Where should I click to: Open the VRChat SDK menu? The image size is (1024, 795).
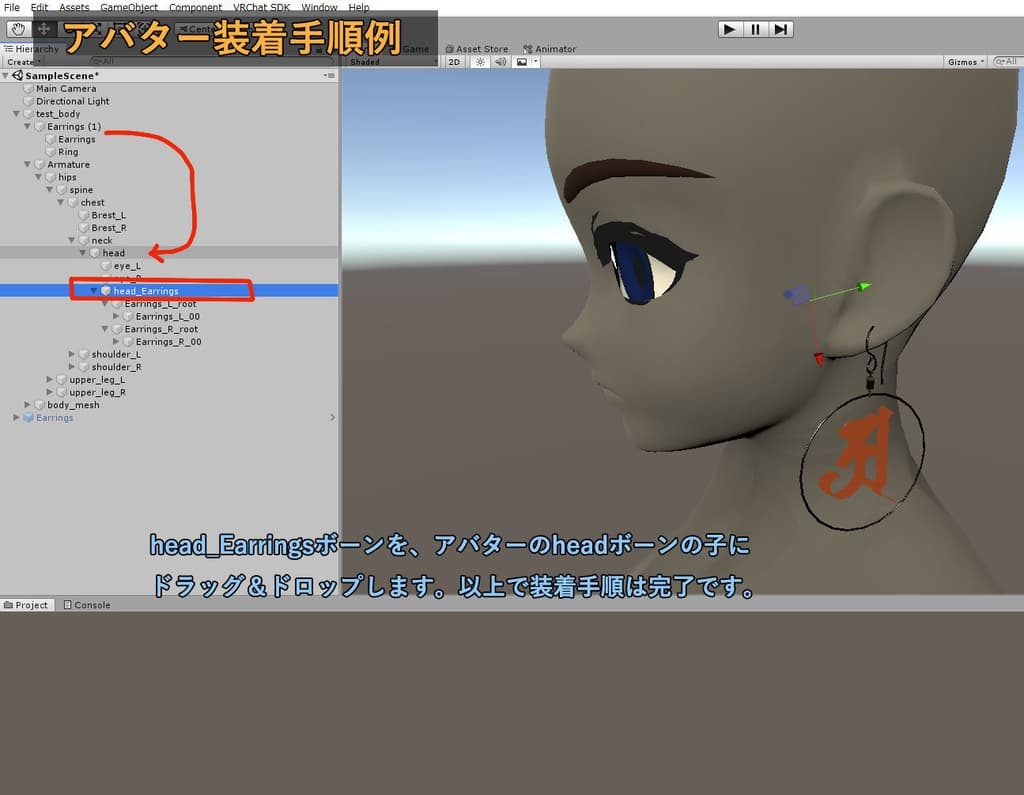pyautogui.click(x=260, y=7)
